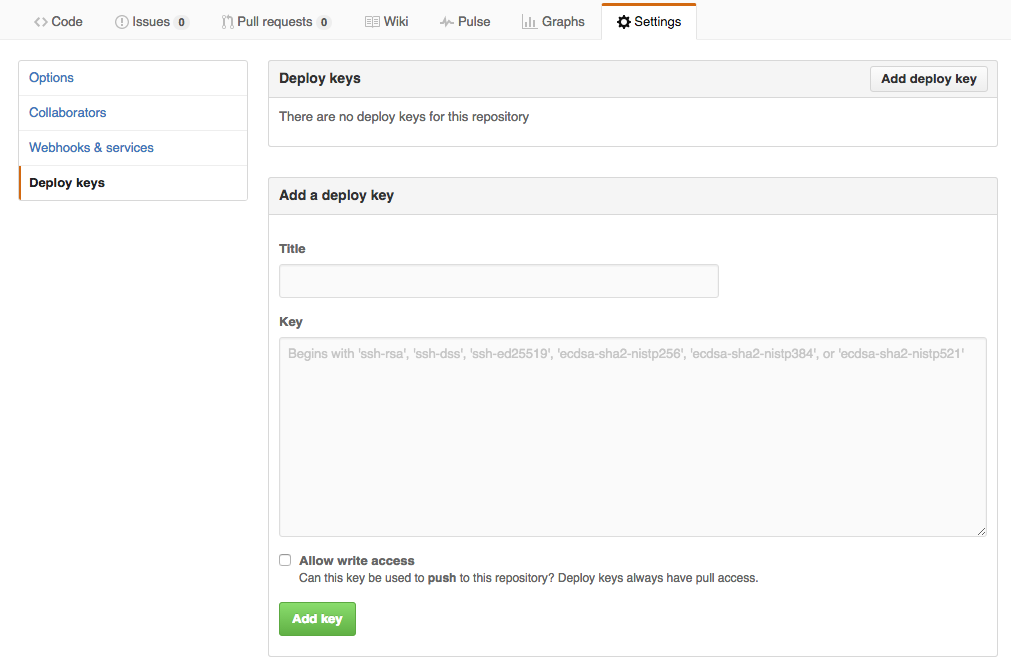Open the Webhooks & services section
This screenshot has width=1011, height=671.
91,148
